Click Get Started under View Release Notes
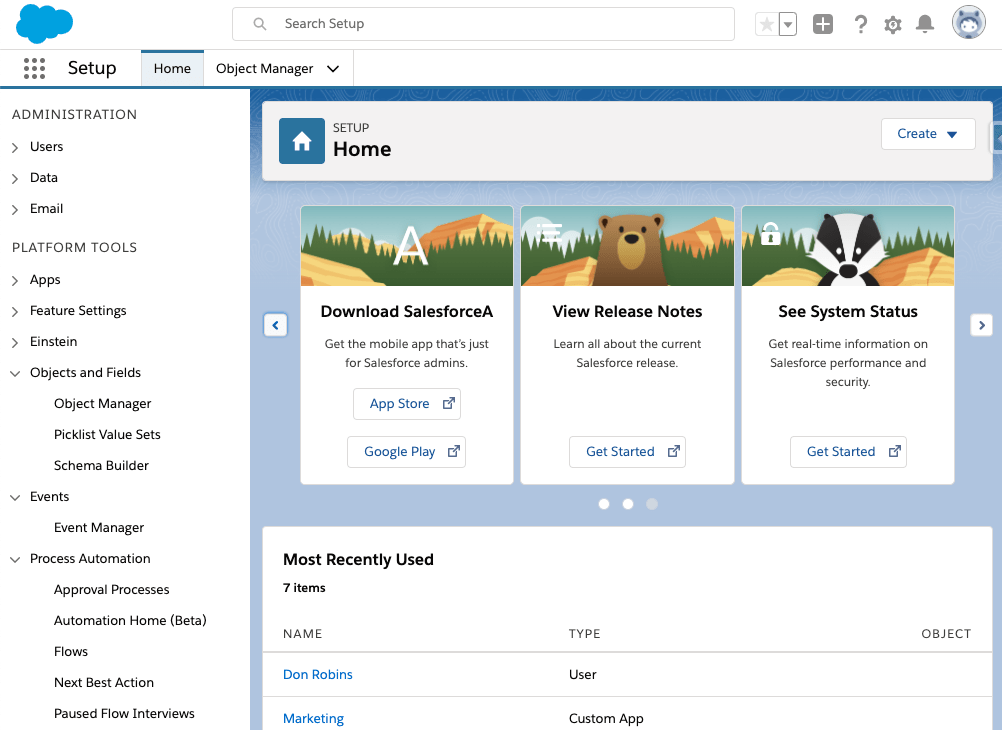The height and width of the screenshot is (730, 1002). pyautogui.click(x=627, y=451)
